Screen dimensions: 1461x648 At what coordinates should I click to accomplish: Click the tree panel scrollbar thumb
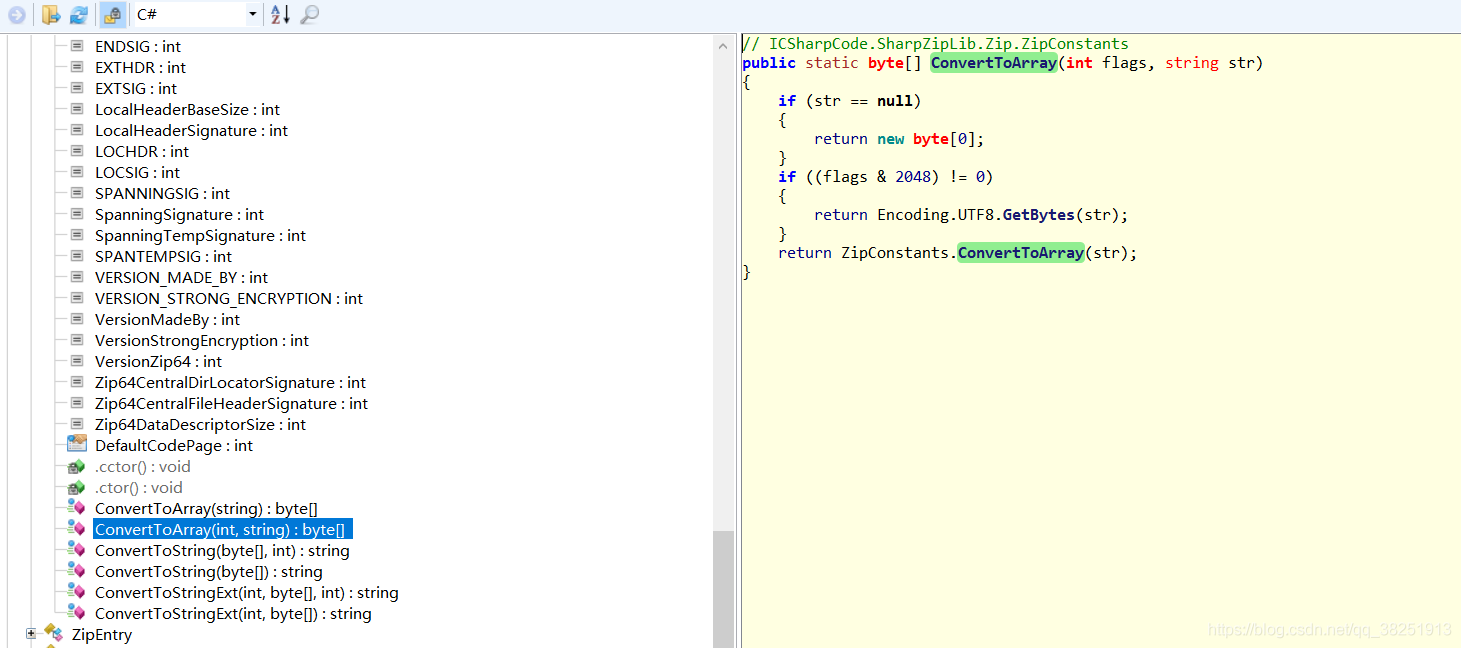click(x=724, y=589)
